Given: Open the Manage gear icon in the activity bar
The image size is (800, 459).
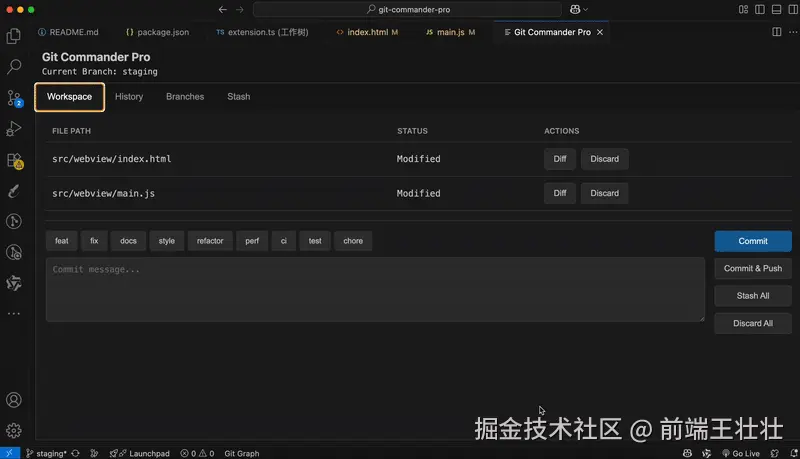Looking at the screenshot, I should point(14,430).
